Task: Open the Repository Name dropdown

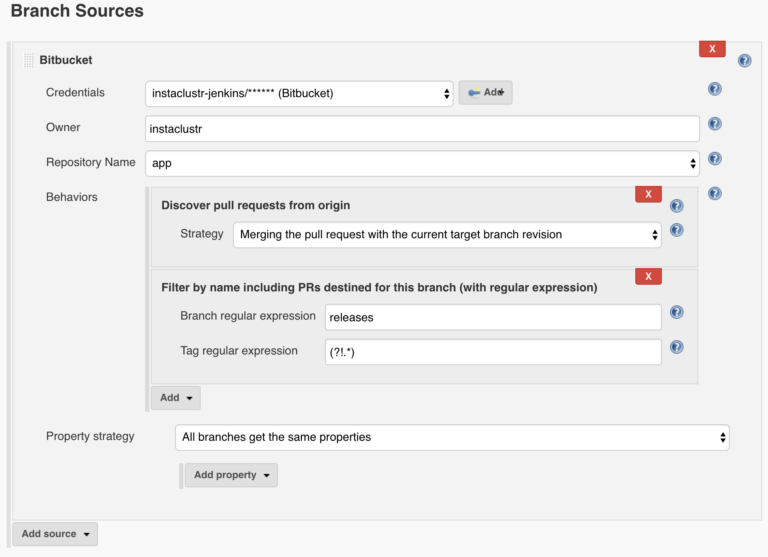Action: [422, 164]
